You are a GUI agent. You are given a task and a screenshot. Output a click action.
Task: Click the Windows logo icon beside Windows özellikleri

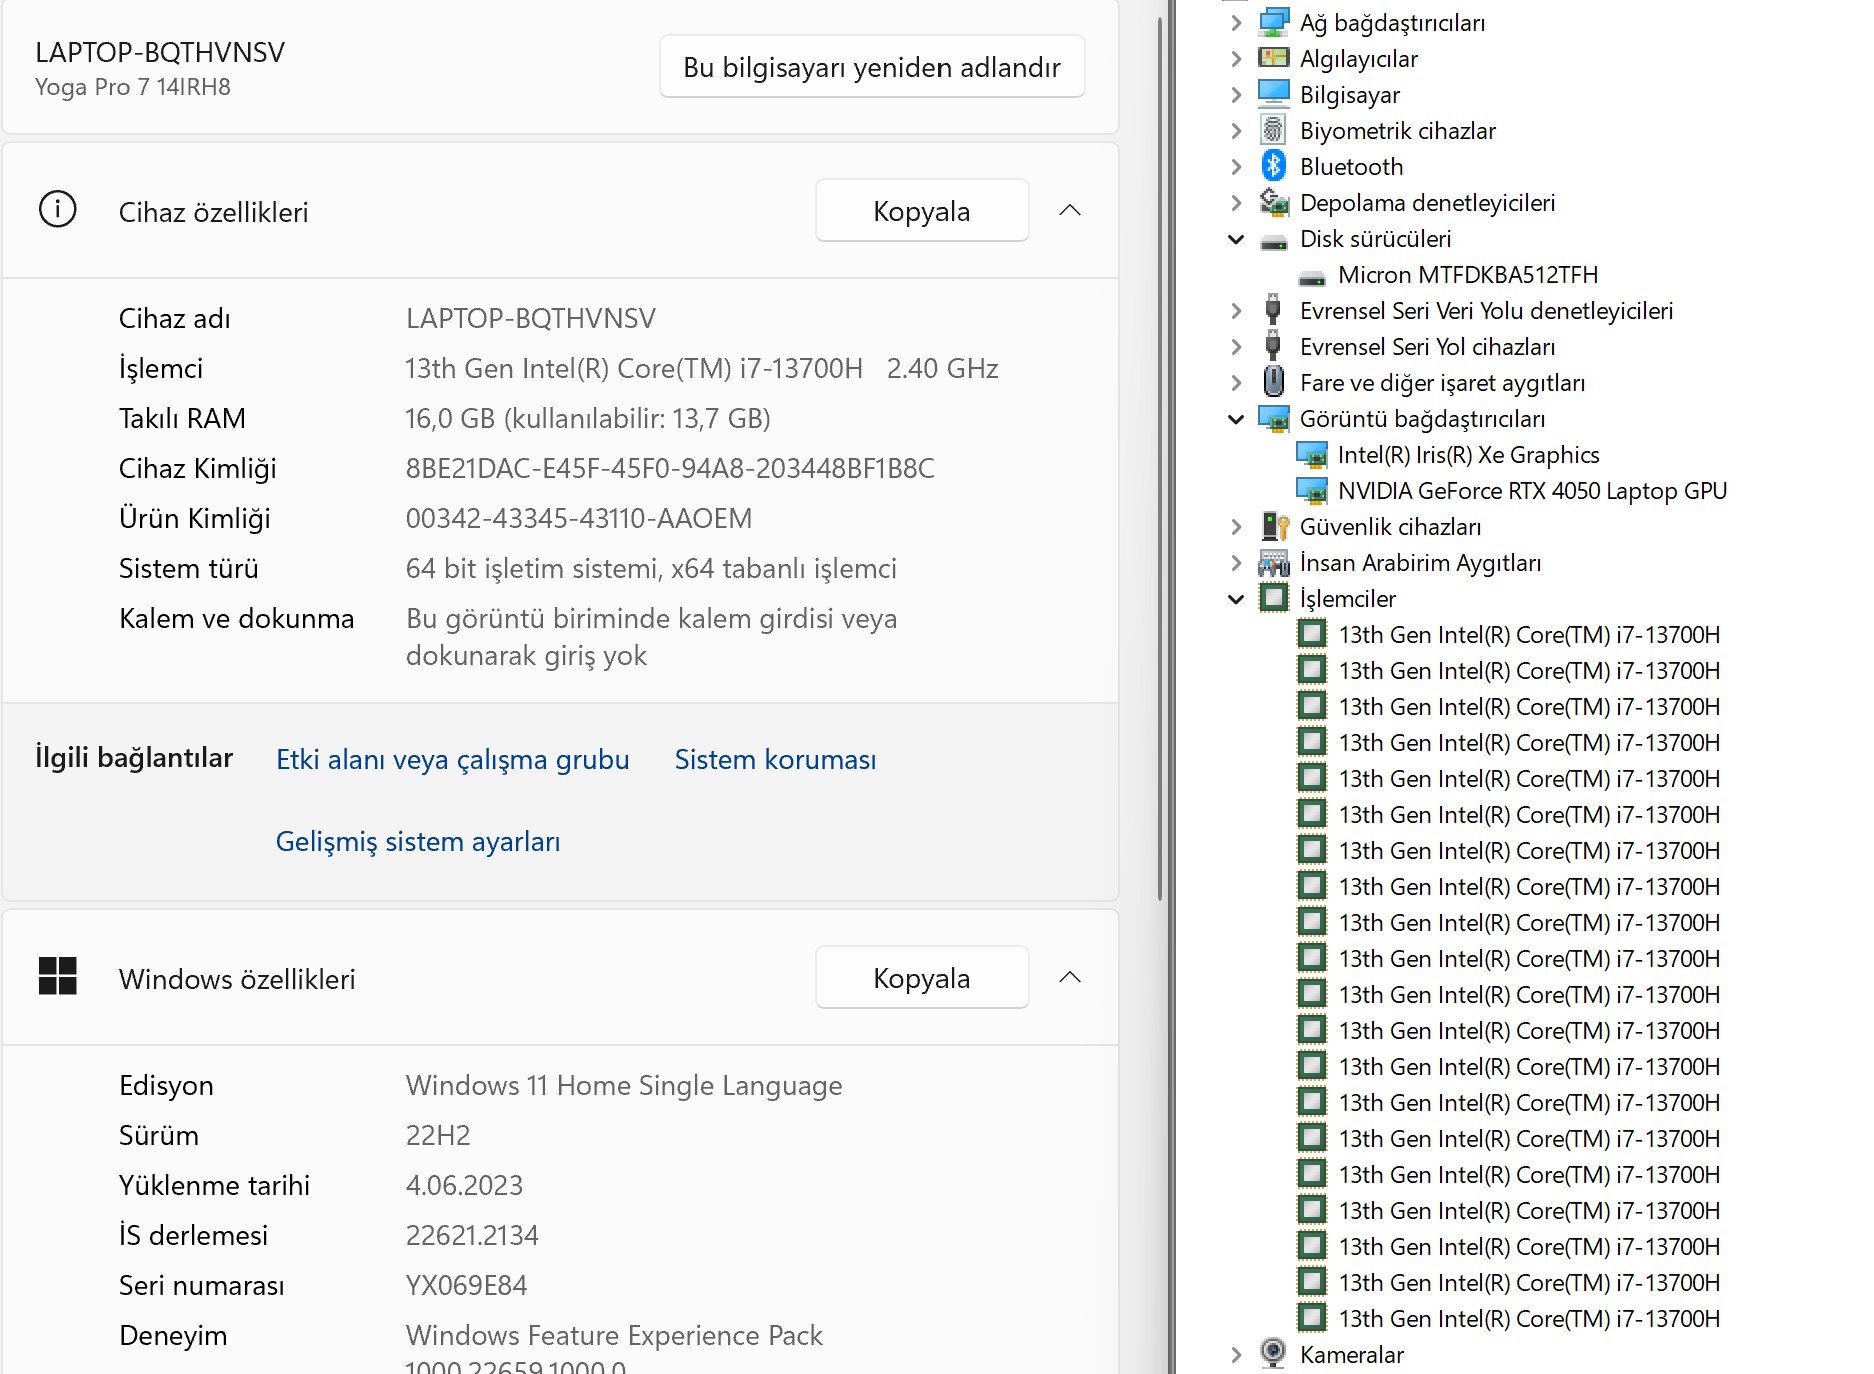coord(57,976)
